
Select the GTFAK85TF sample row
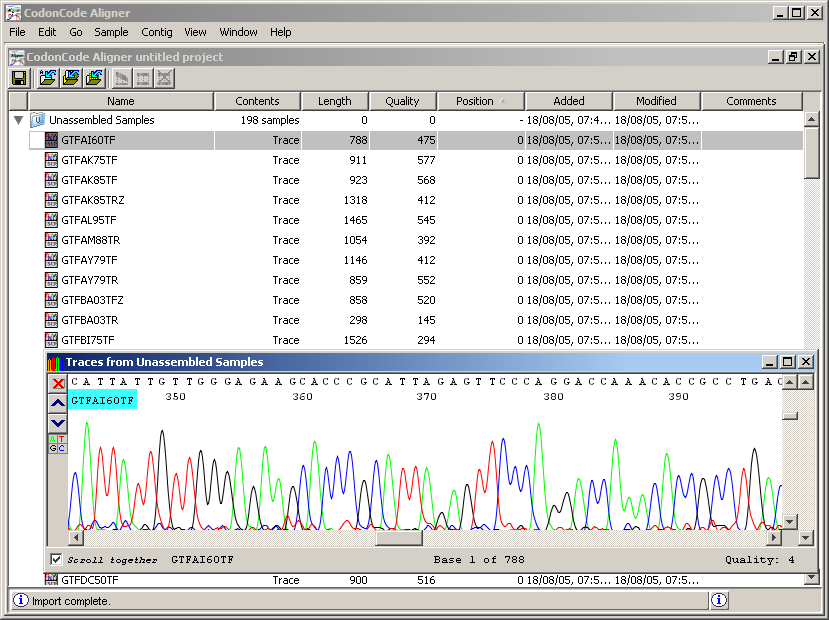416,180
